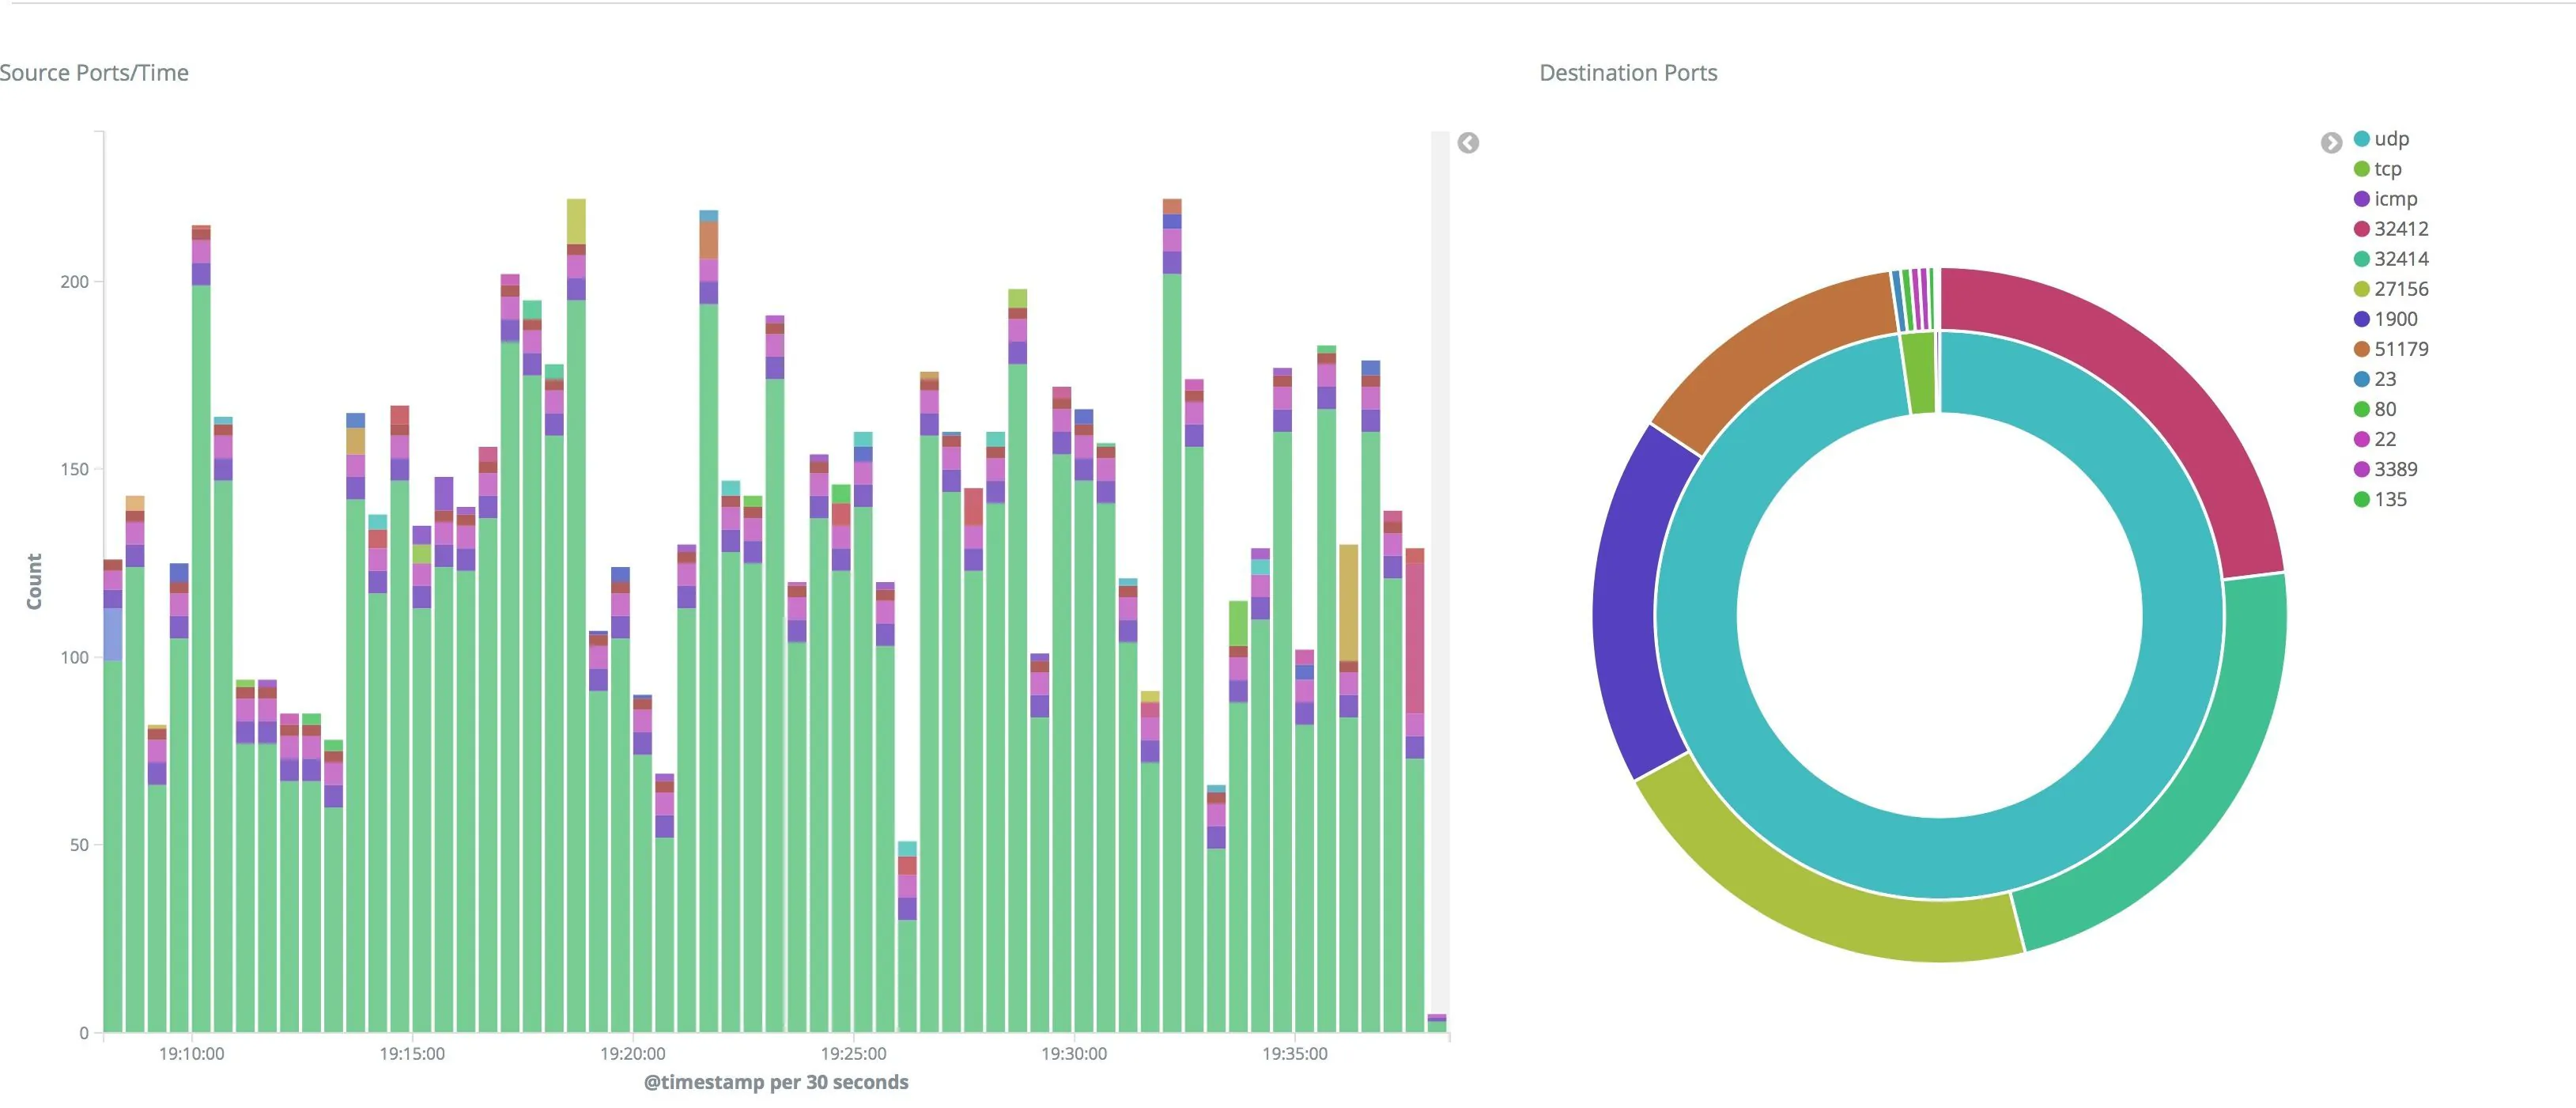Click the 50 y-axis label
Screen dimensions: 2576x1108
[79, 845]
